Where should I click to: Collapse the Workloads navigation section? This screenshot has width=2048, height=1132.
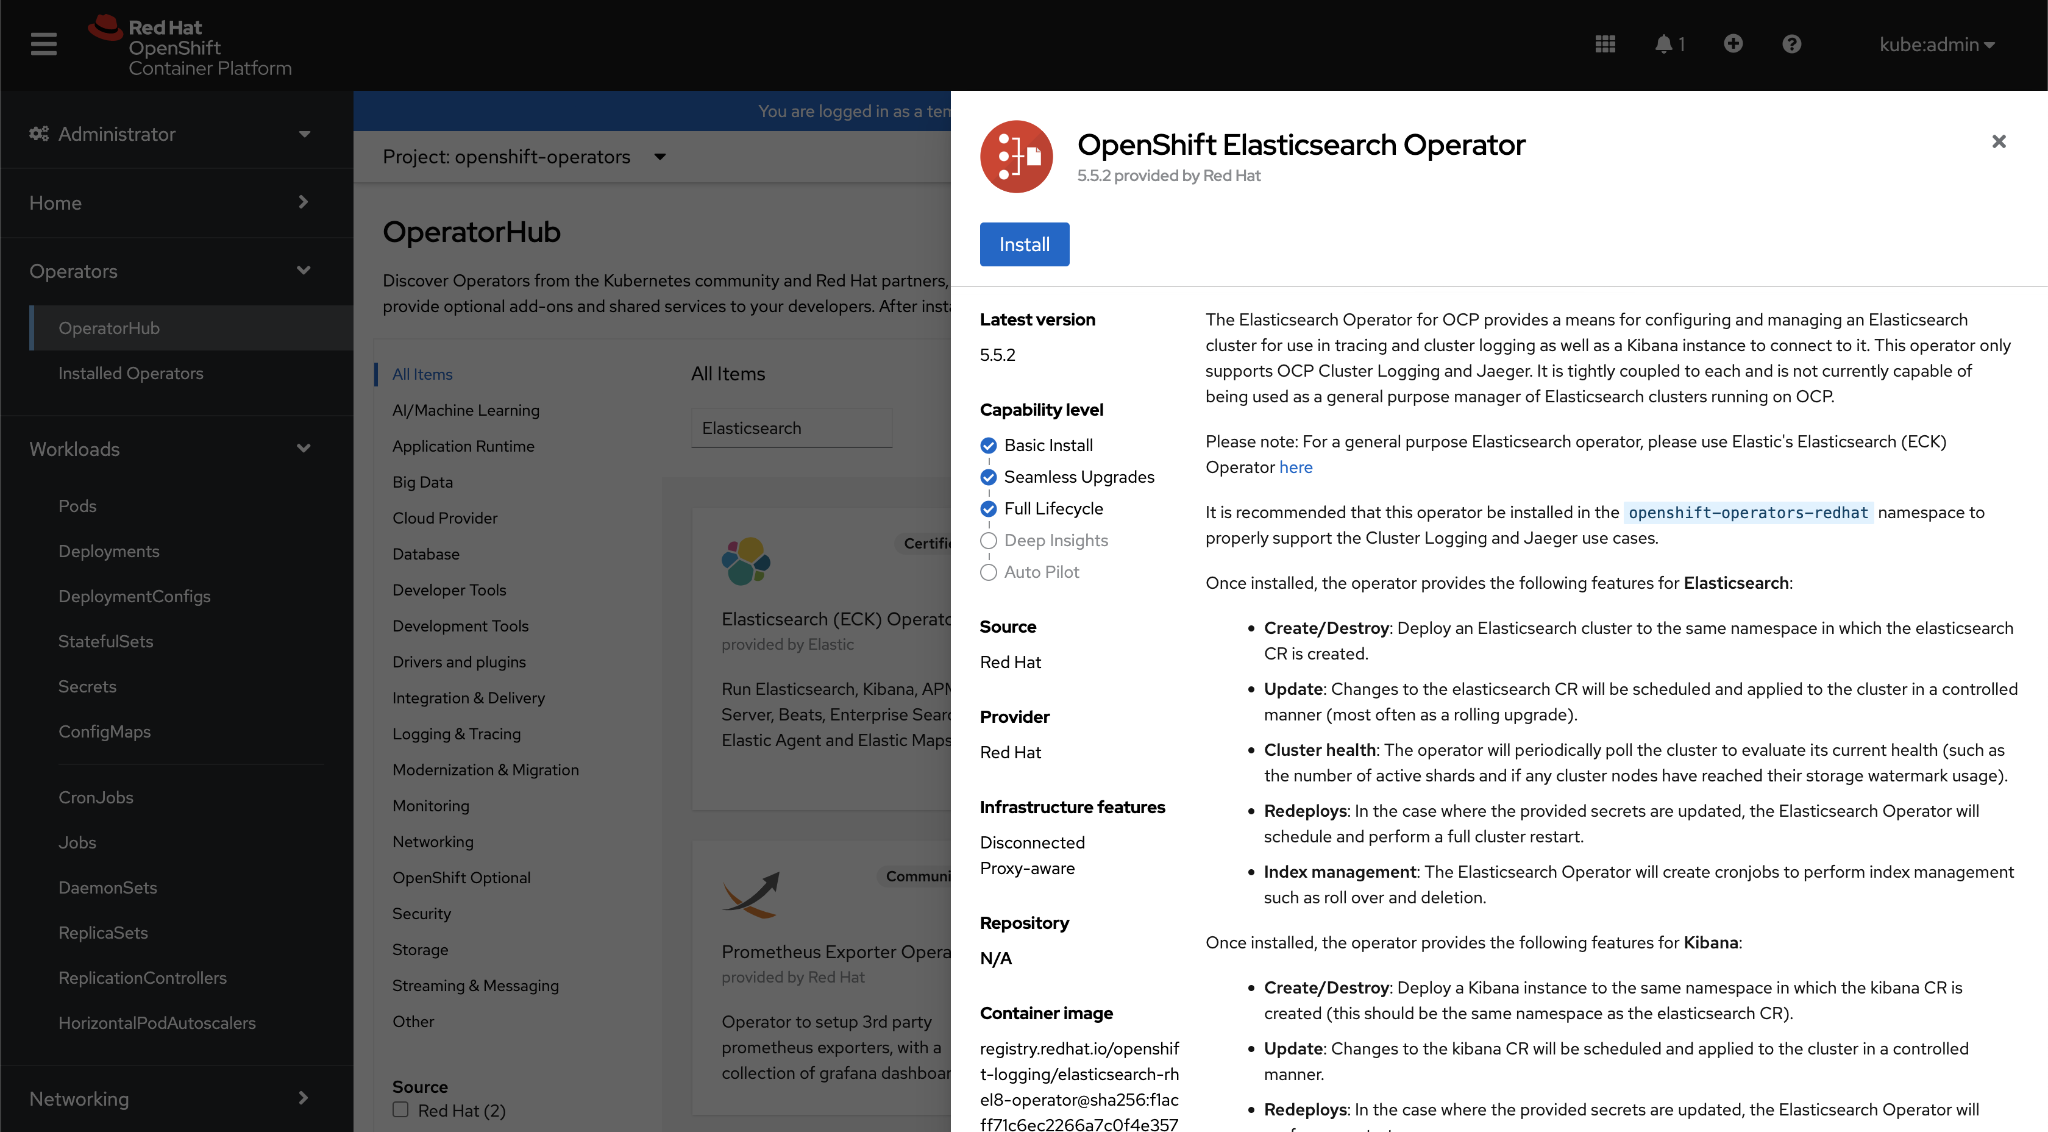pos(177,449)
